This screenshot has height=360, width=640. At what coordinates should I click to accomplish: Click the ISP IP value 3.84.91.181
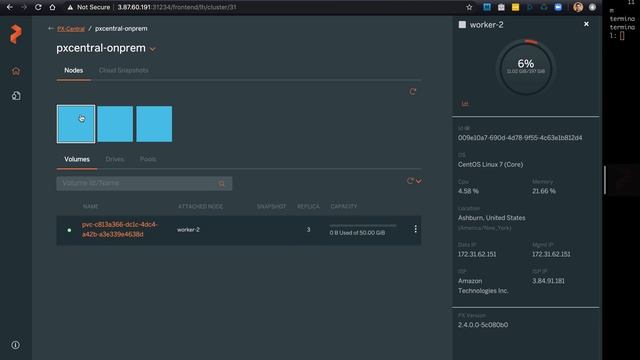548,281
